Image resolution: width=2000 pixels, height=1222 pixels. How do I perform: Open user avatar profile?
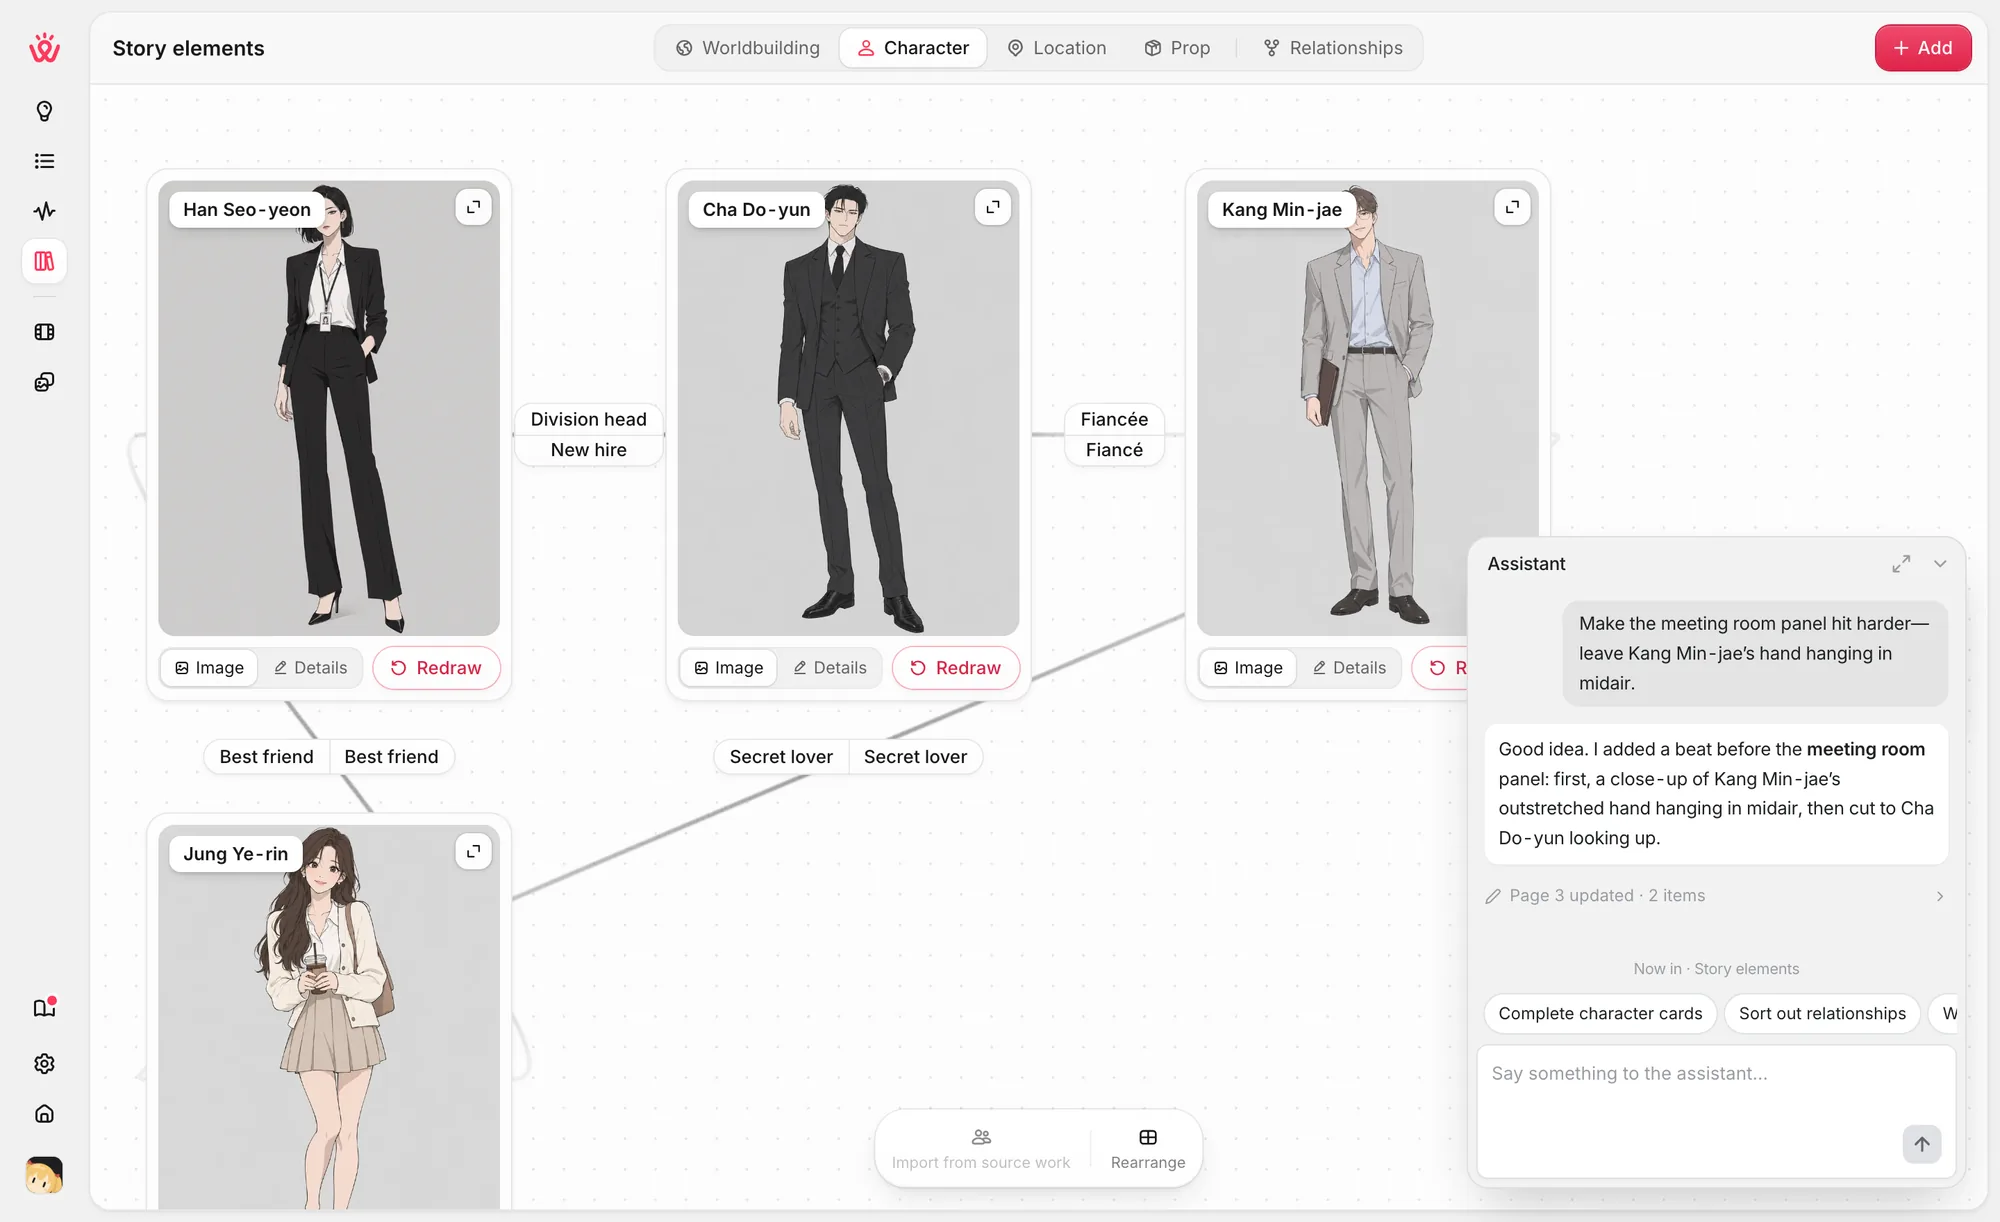point(44,1176)
